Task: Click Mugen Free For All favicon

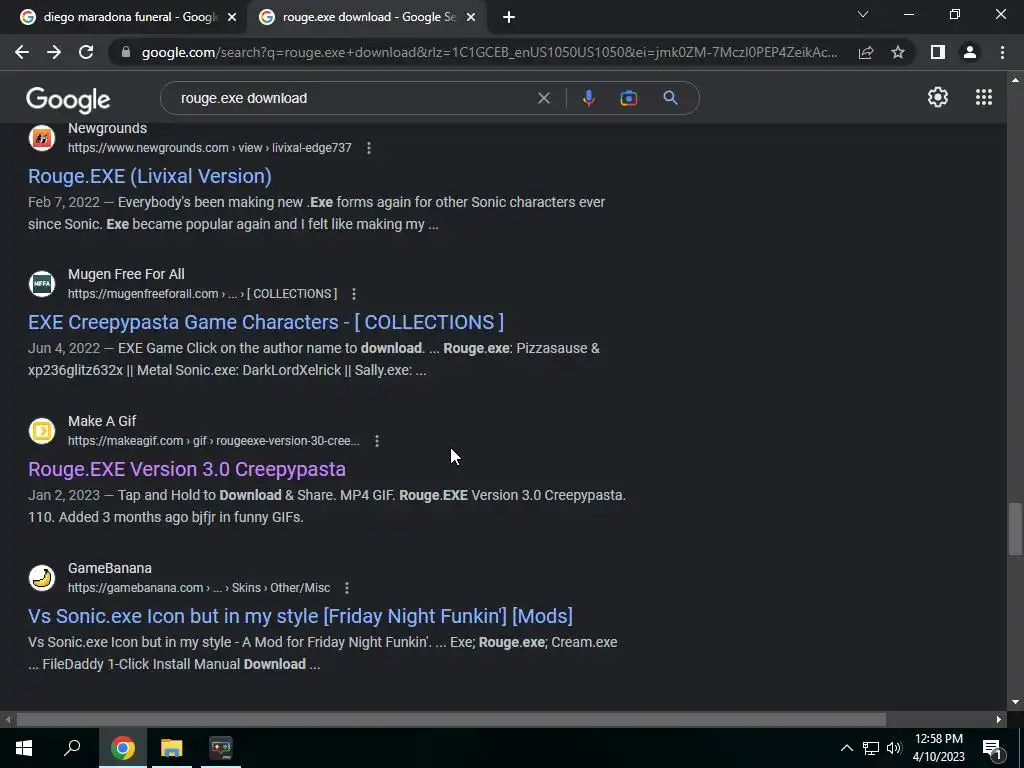Action: click(x=42, y=284)
